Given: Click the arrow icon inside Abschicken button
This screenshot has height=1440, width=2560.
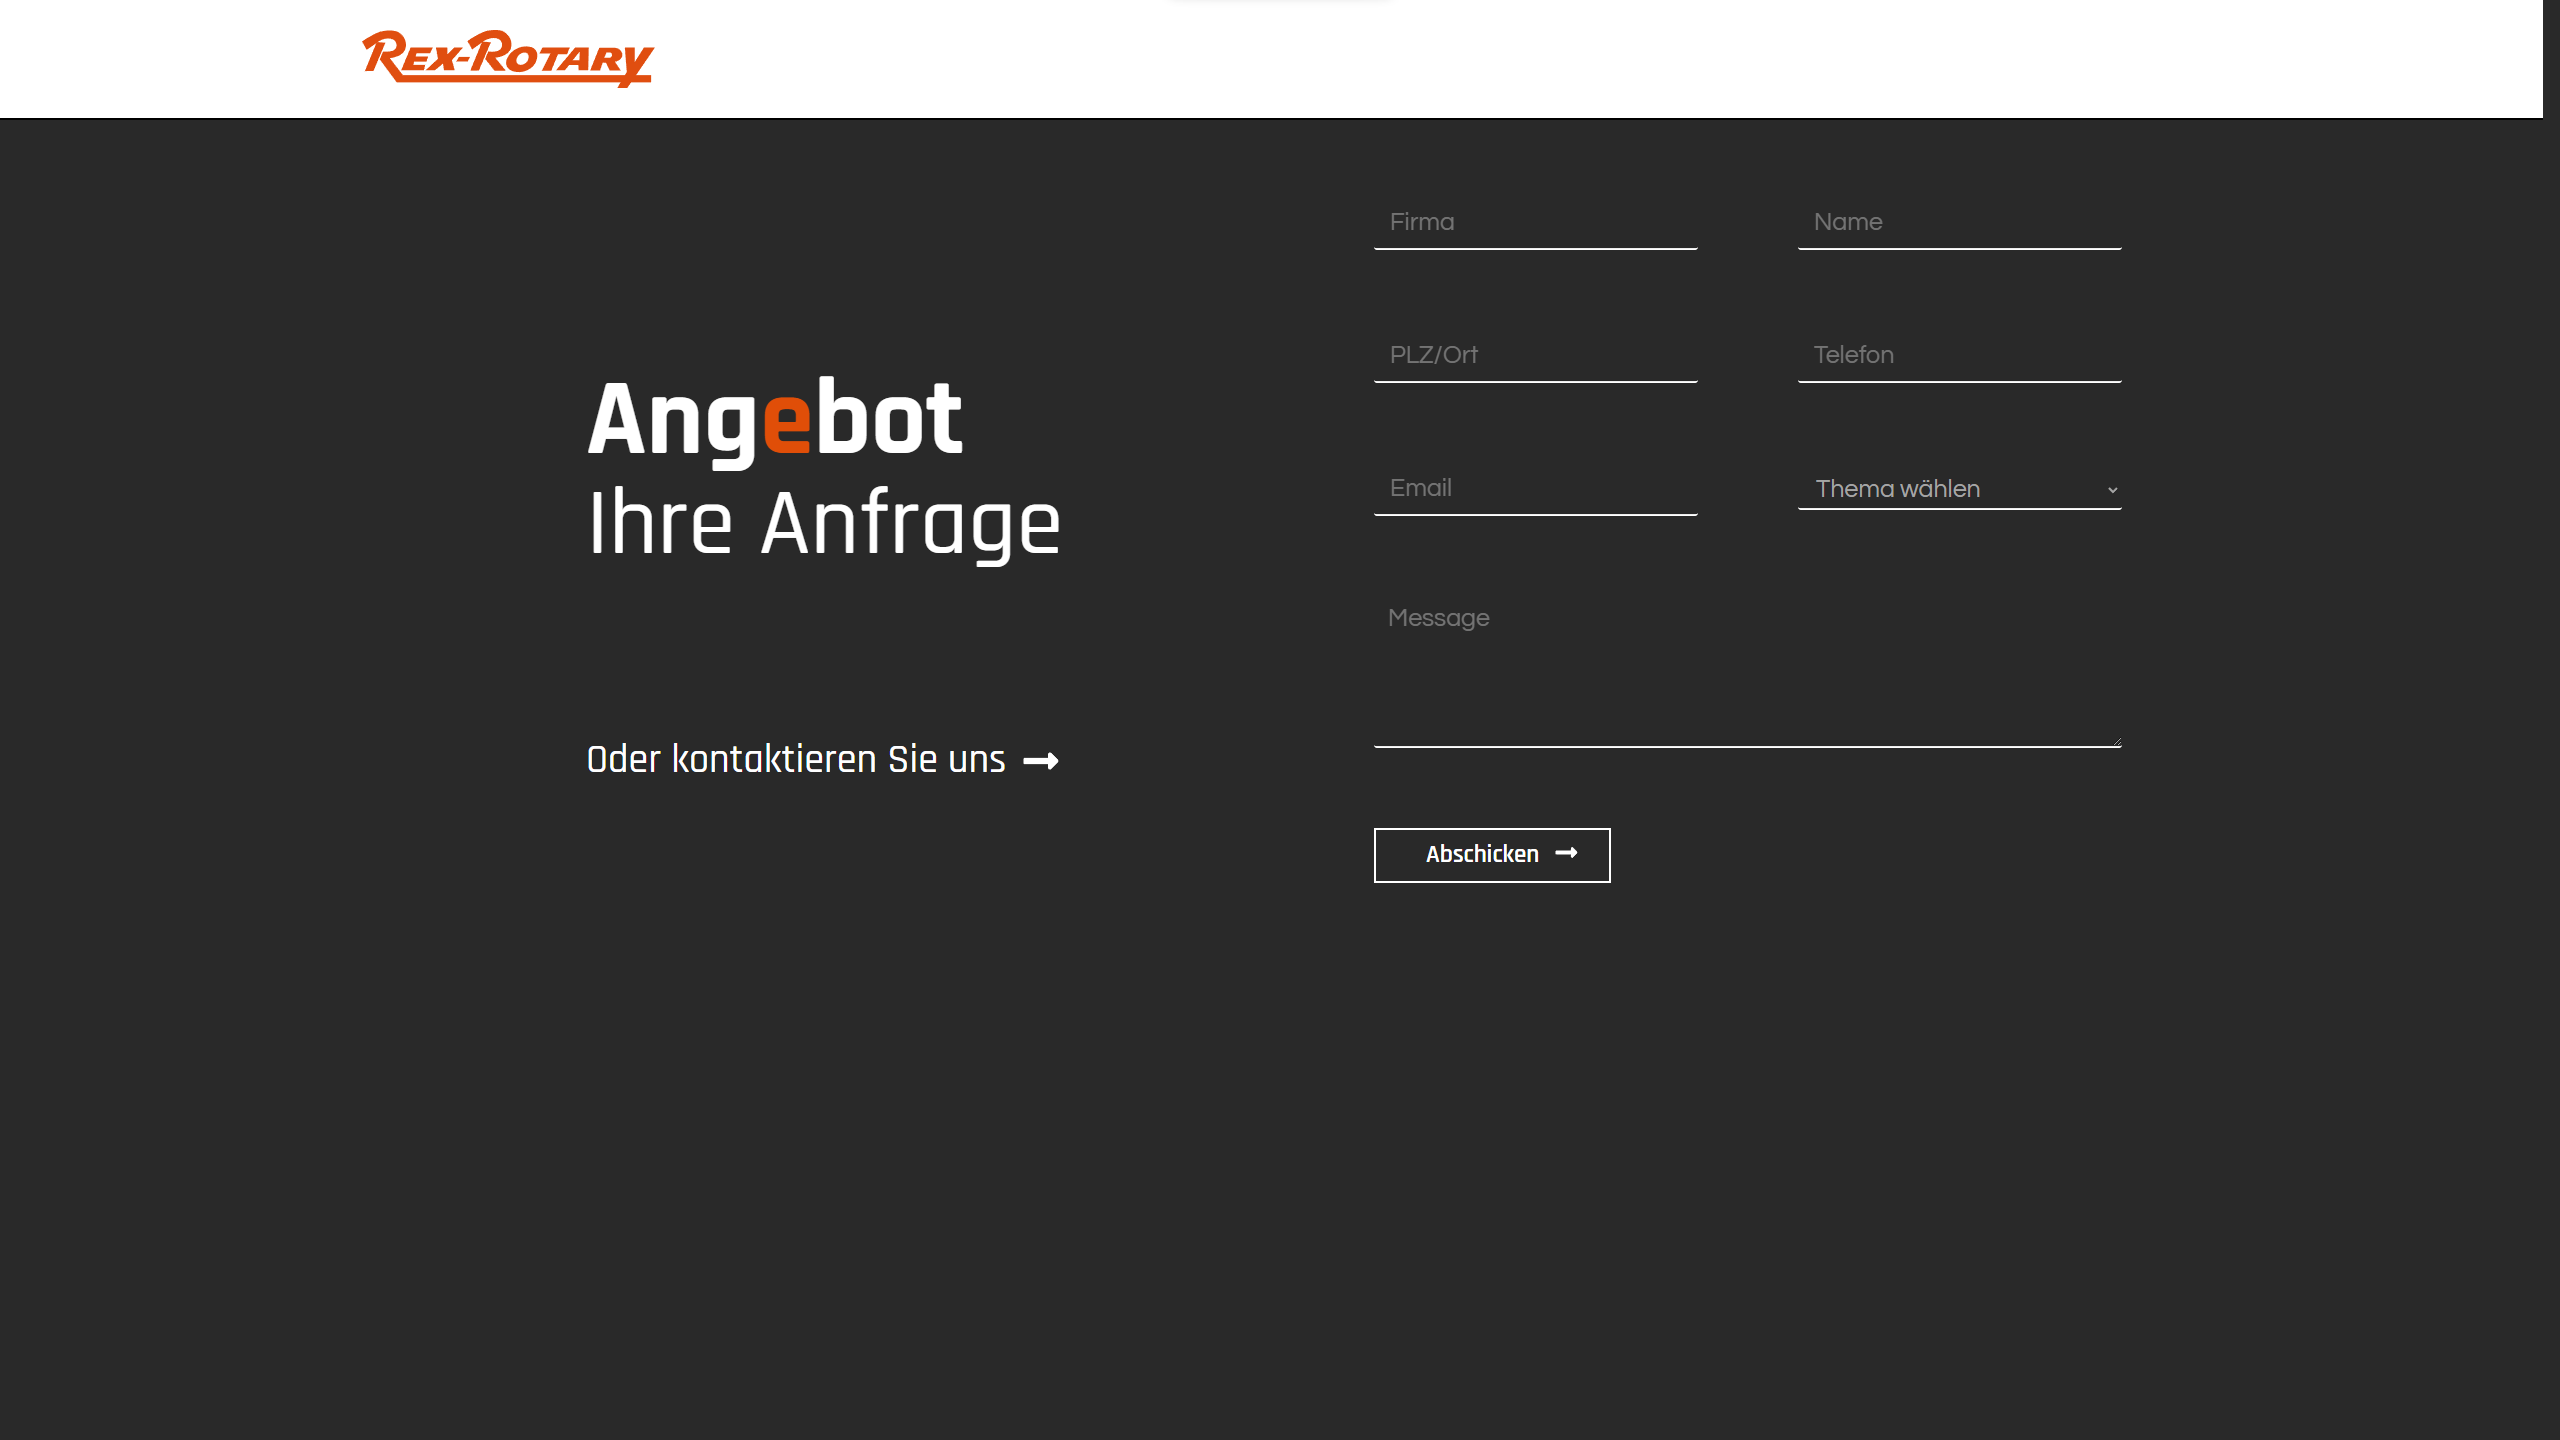Looking at the screenshot, I should tap(1567, 853).
